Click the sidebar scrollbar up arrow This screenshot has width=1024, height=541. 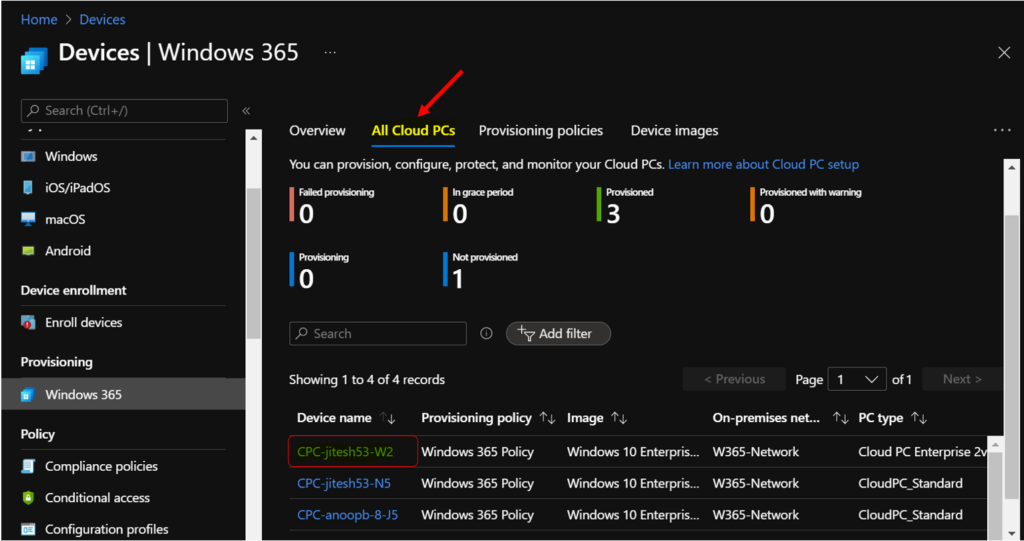[x=253, y=139]
